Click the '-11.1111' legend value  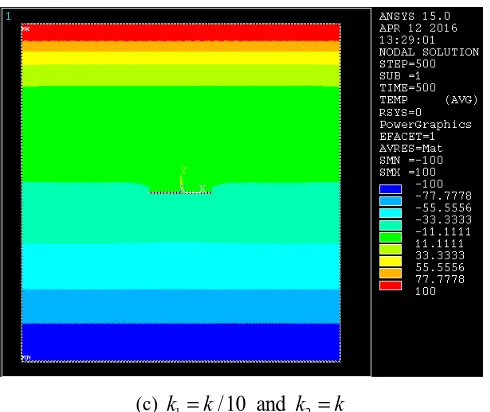click(x=443, y=232)
